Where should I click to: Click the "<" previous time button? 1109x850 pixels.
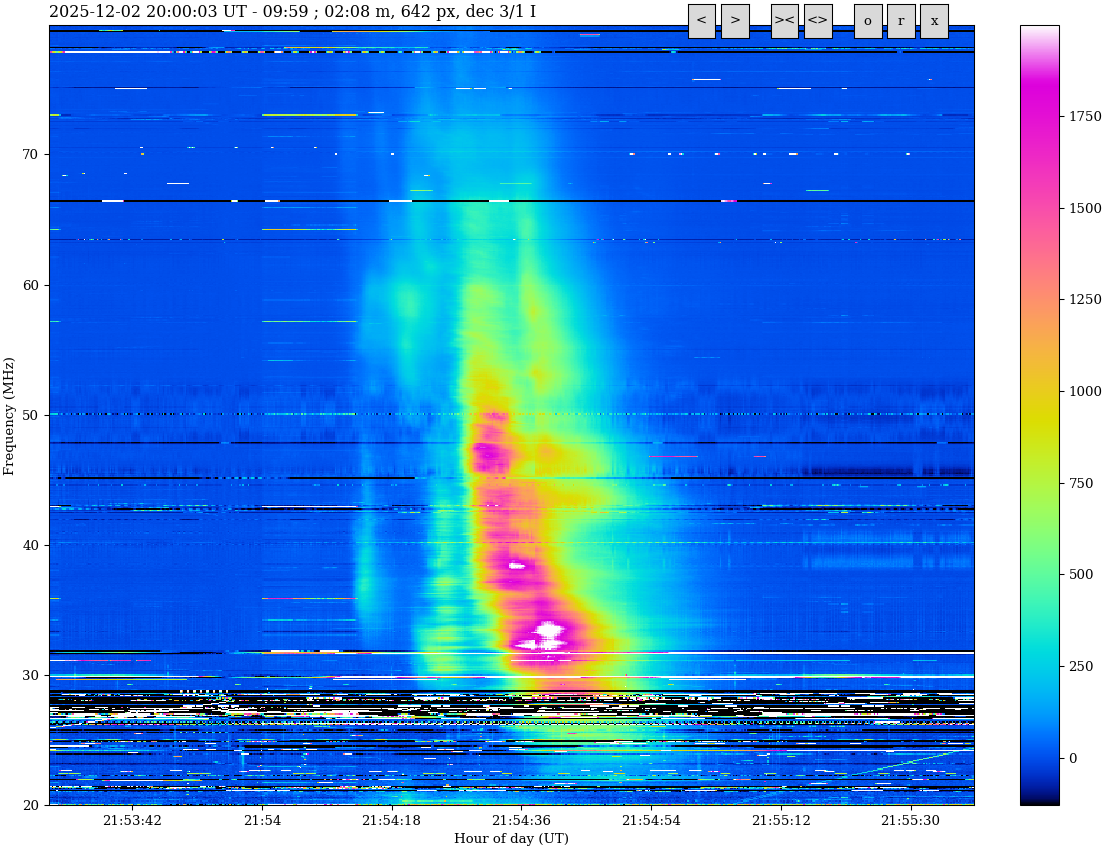[x=701, y=21]
